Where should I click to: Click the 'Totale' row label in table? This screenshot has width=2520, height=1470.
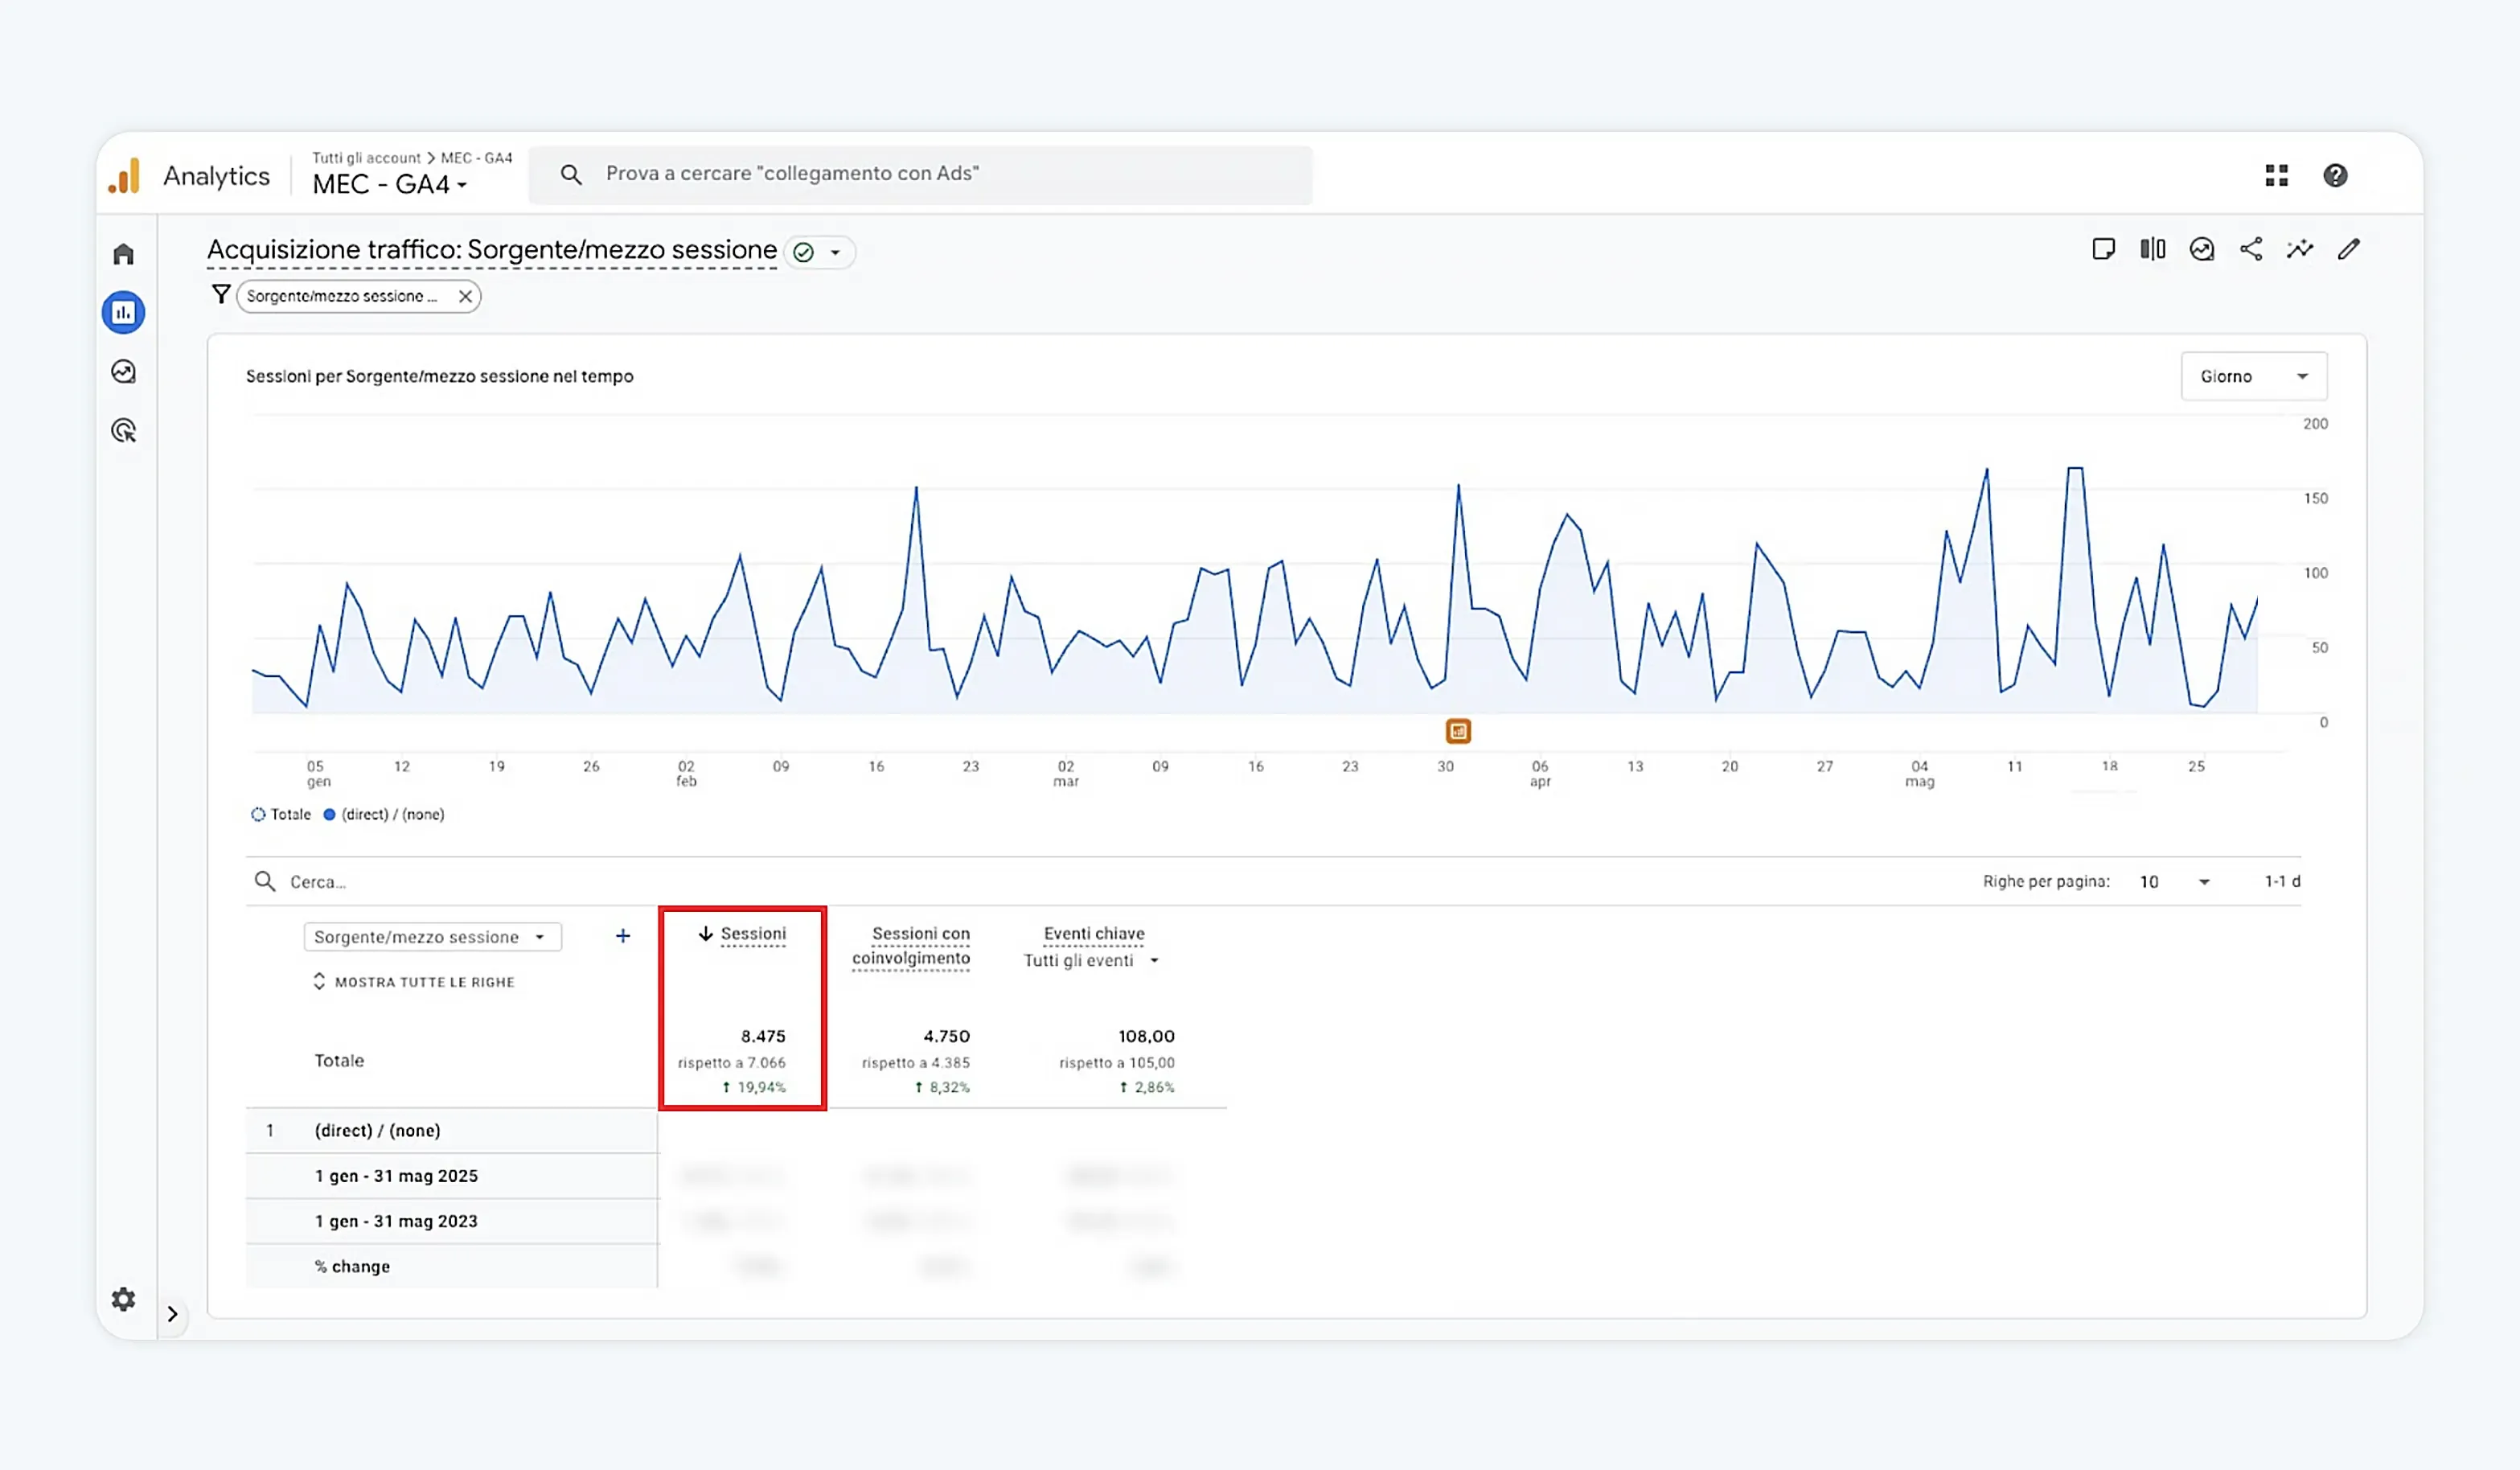339,1060
